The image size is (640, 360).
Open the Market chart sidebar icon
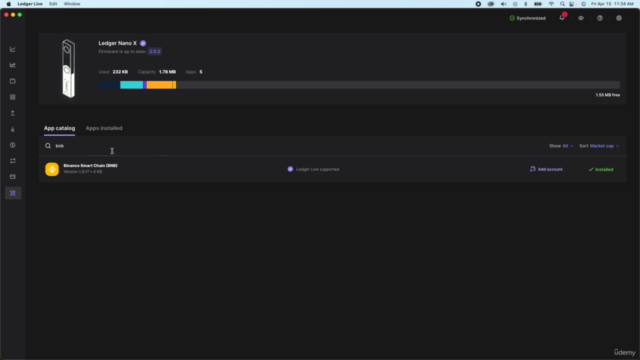[13, 65]
